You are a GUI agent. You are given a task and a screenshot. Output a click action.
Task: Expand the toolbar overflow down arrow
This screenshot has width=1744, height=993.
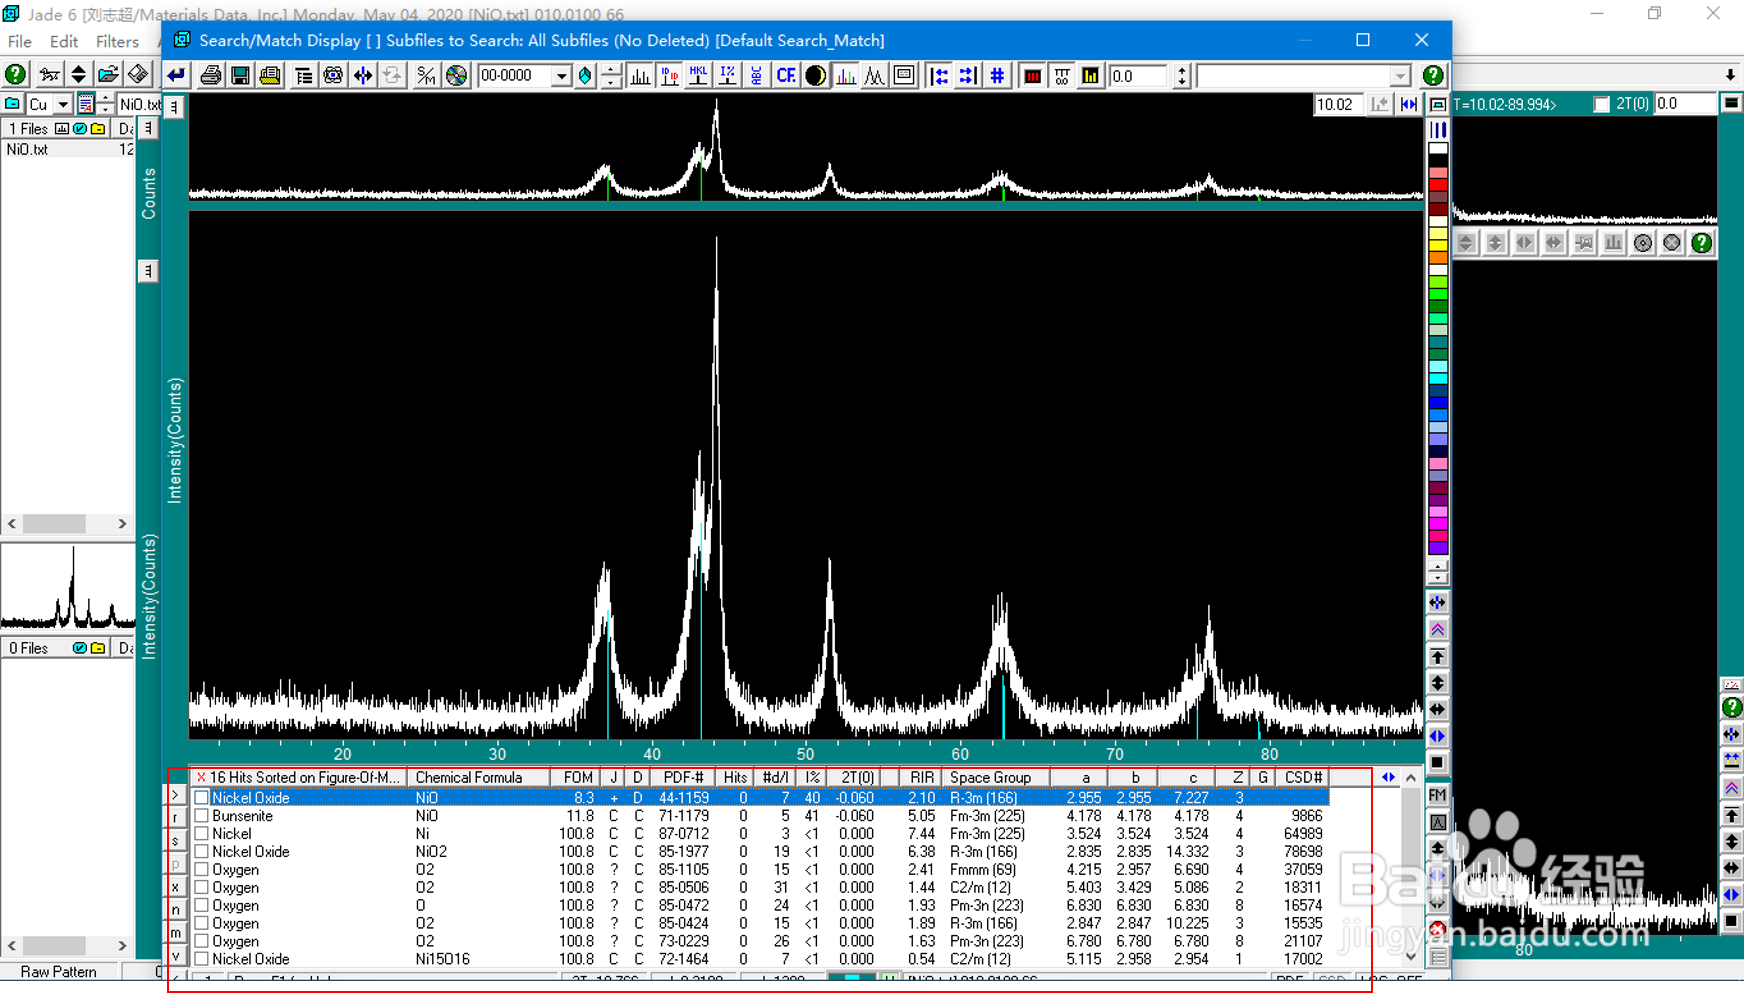(x=1730, y=75)
